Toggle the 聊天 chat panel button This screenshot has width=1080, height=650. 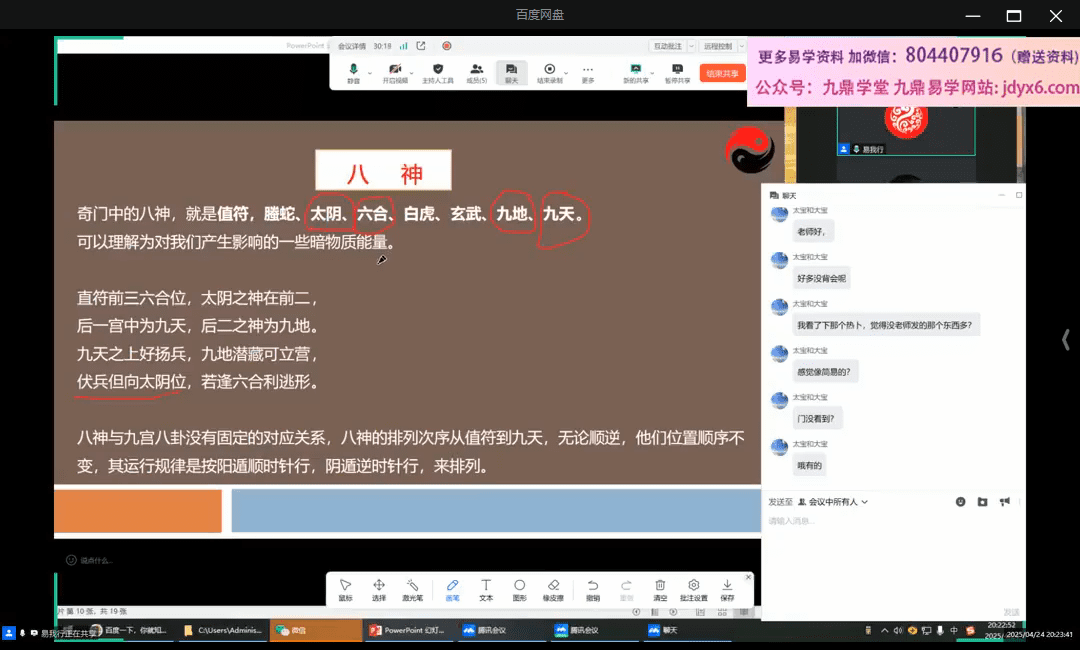[x=511, y=73]
